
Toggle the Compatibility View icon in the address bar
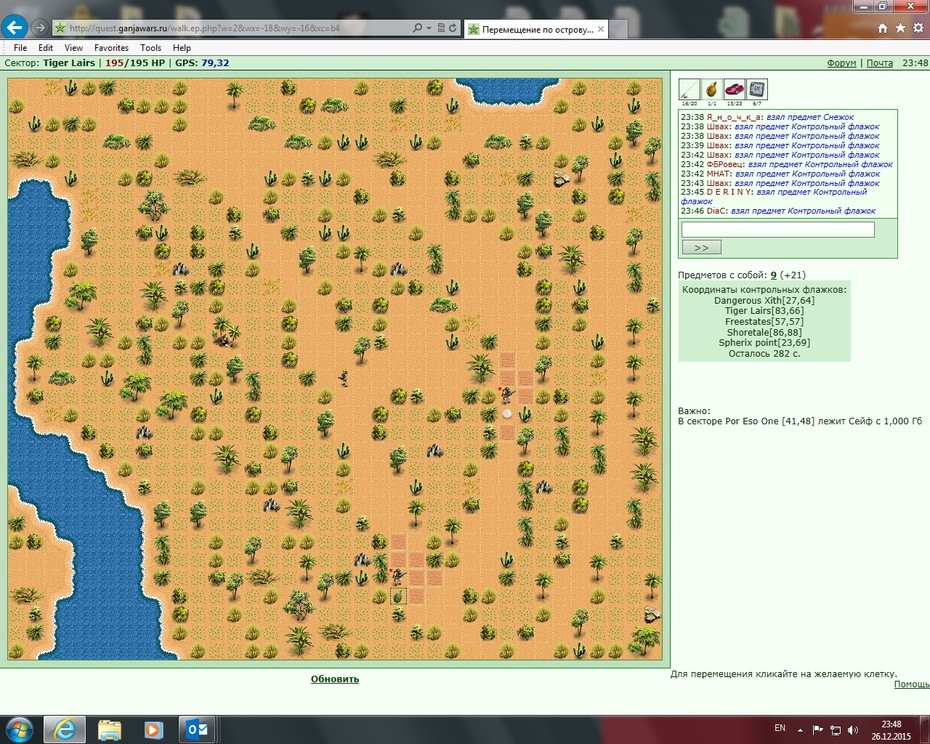(441, 28)
